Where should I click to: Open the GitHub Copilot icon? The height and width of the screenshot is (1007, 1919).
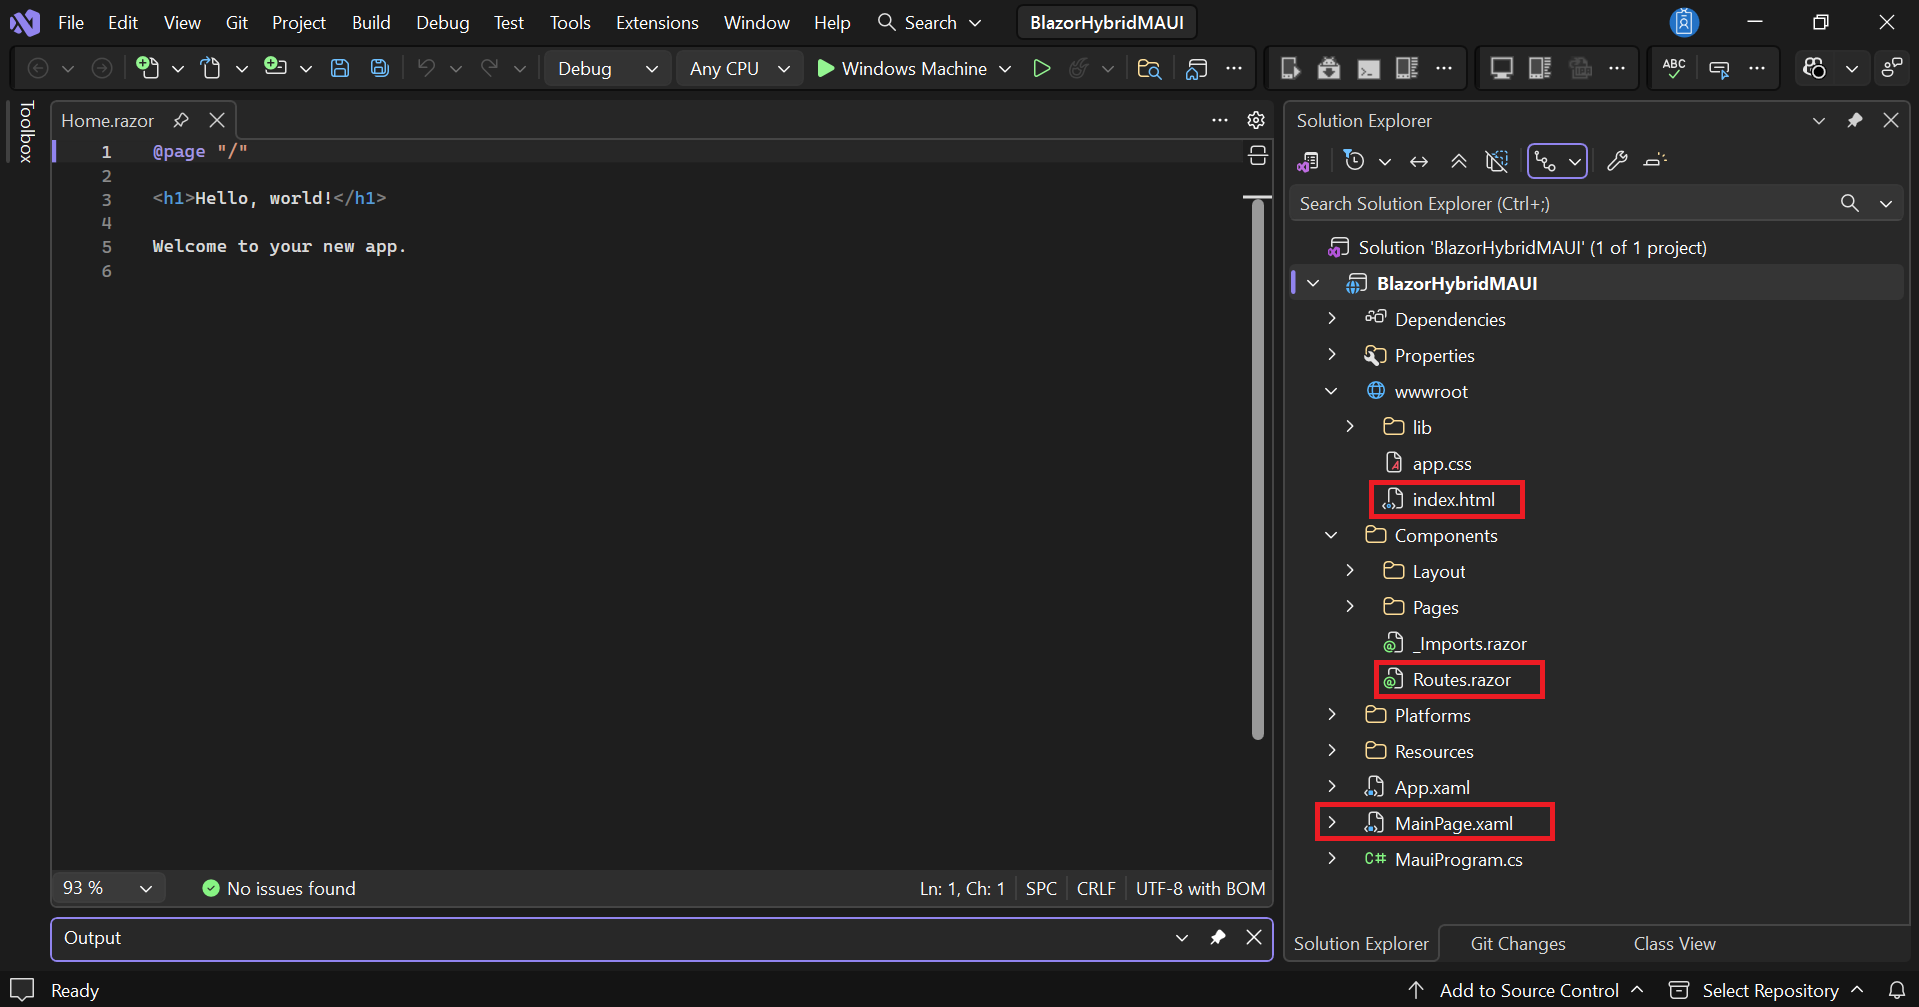1814,68
